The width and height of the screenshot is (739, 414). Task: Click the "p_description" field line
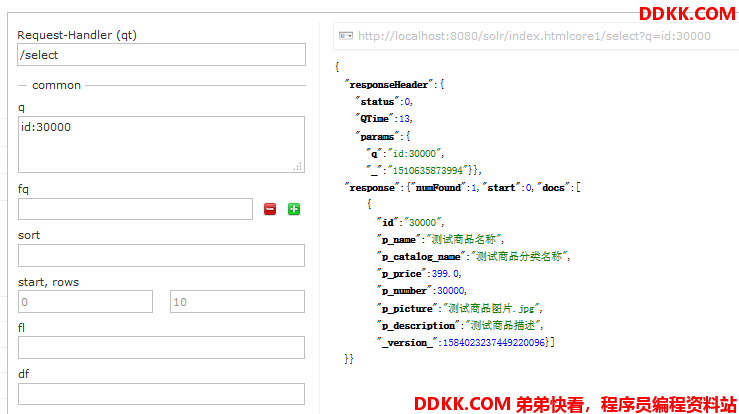point(460,325)
